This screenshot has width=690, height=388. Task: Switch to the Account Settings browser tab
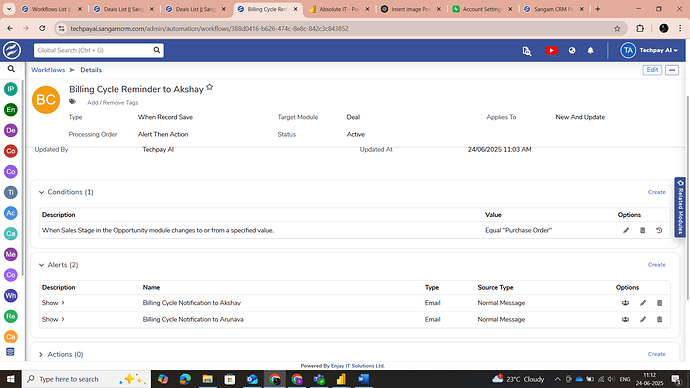pyautogui.click(x=482, y=9)
